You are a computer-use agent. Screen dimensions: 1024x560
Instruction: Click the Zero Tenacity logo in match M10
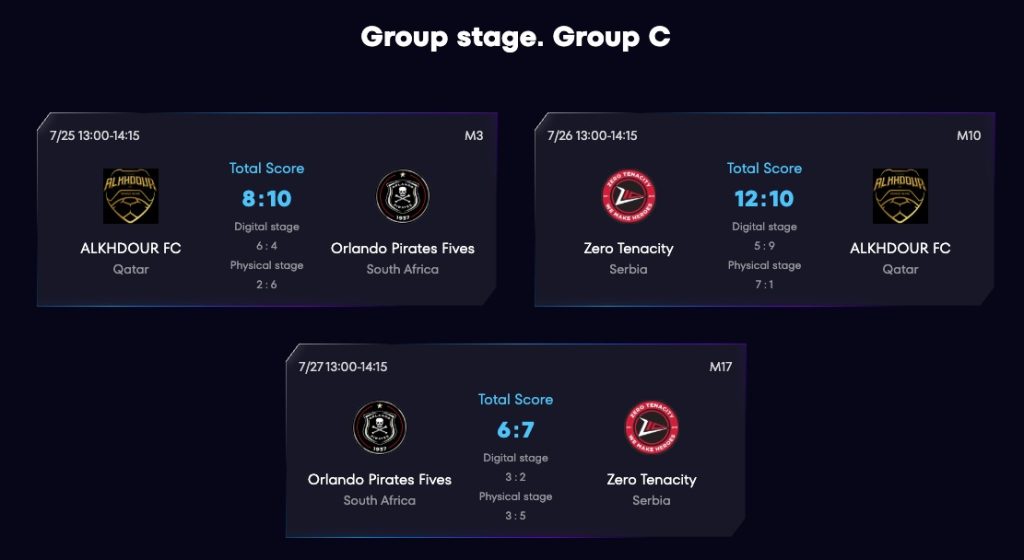tap(628, 196)
